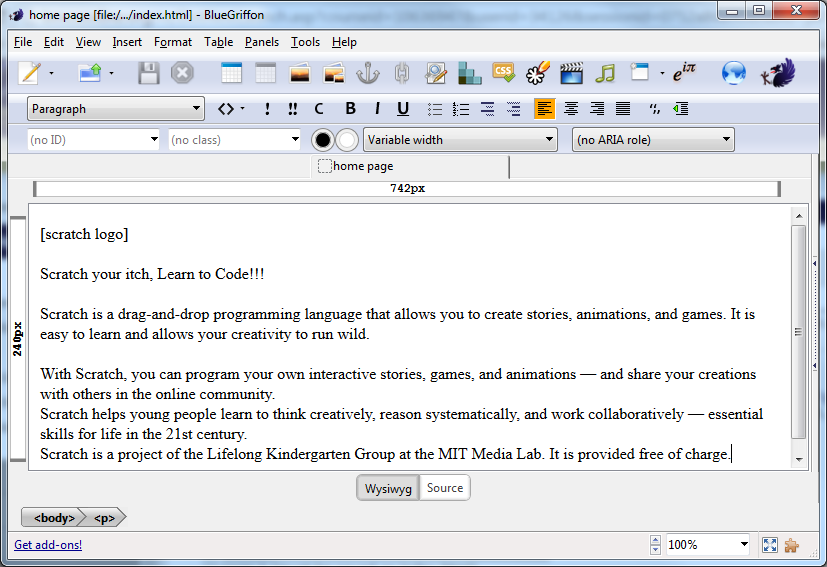The image size is (827, 567).
Task: Toggle the ordered numbered list
Action: point(460,109)
